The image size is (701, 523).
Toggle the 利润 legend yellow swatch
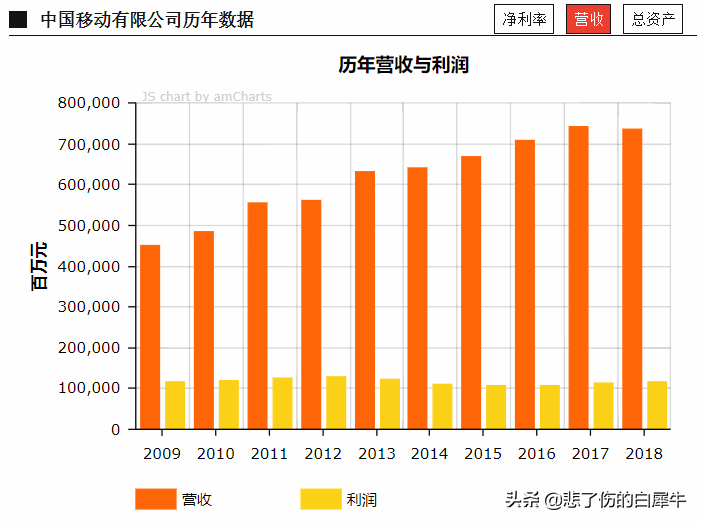click(x=321, y=499)
